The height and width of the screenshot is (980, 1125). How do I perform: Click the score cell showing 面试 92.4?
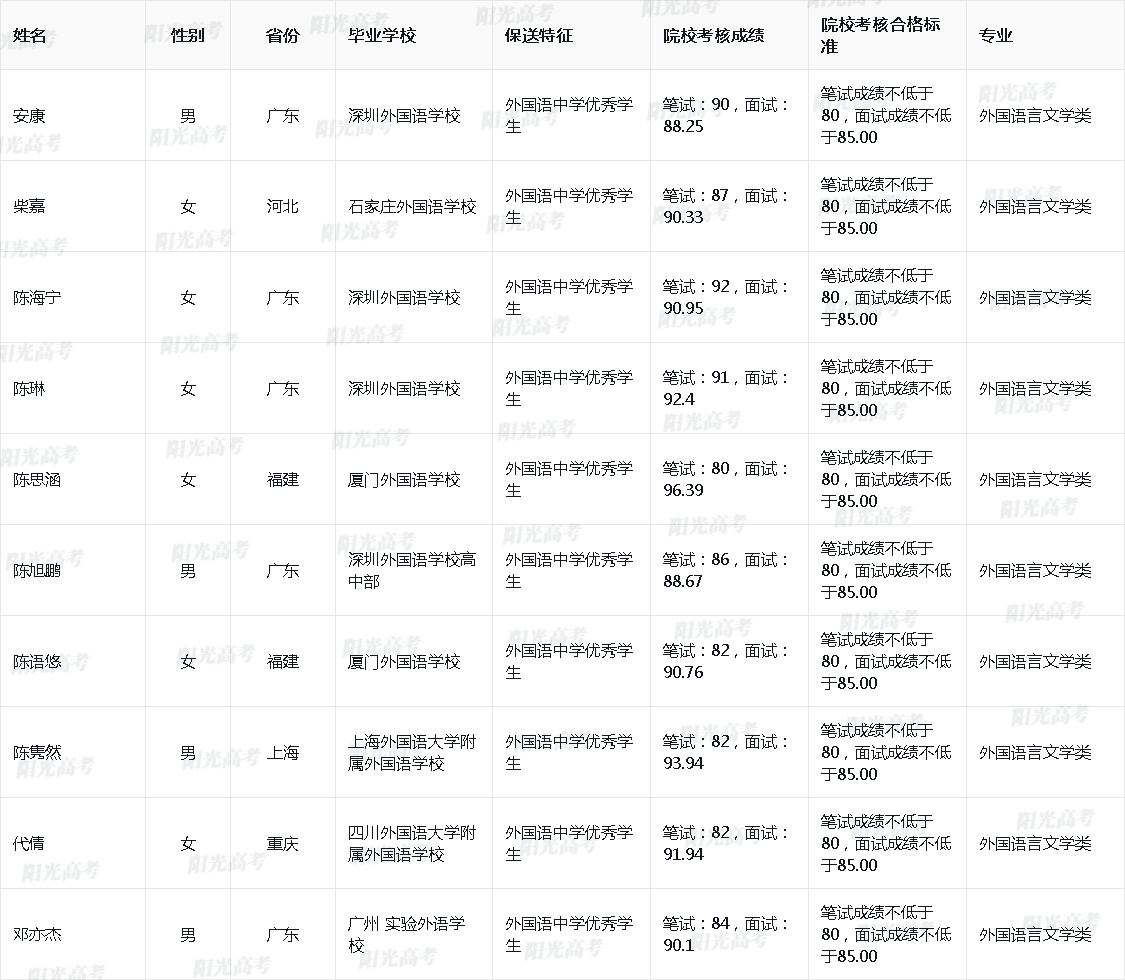[x=726, y=388]
